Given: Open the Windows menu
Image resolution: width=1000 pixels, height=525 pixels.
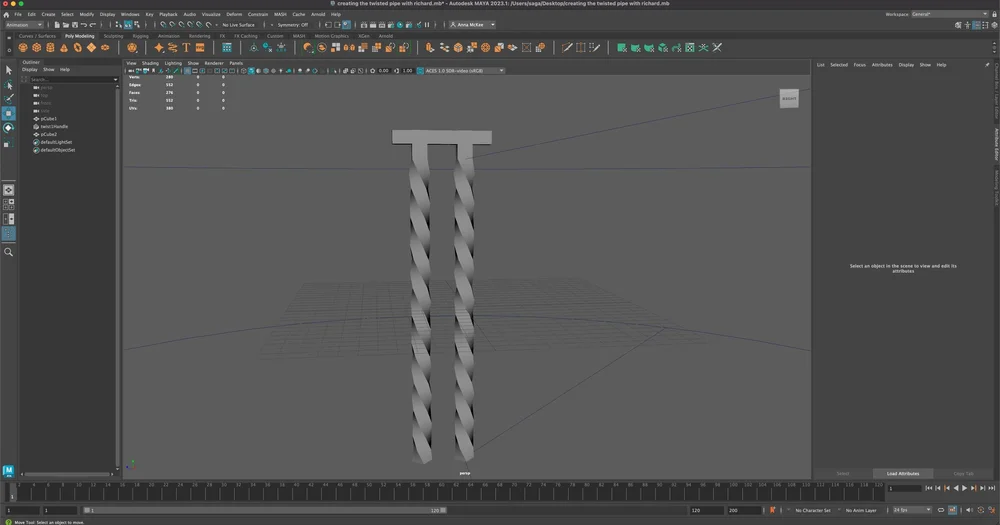Looking at the screenshot, I should click(x=129, y=14).
